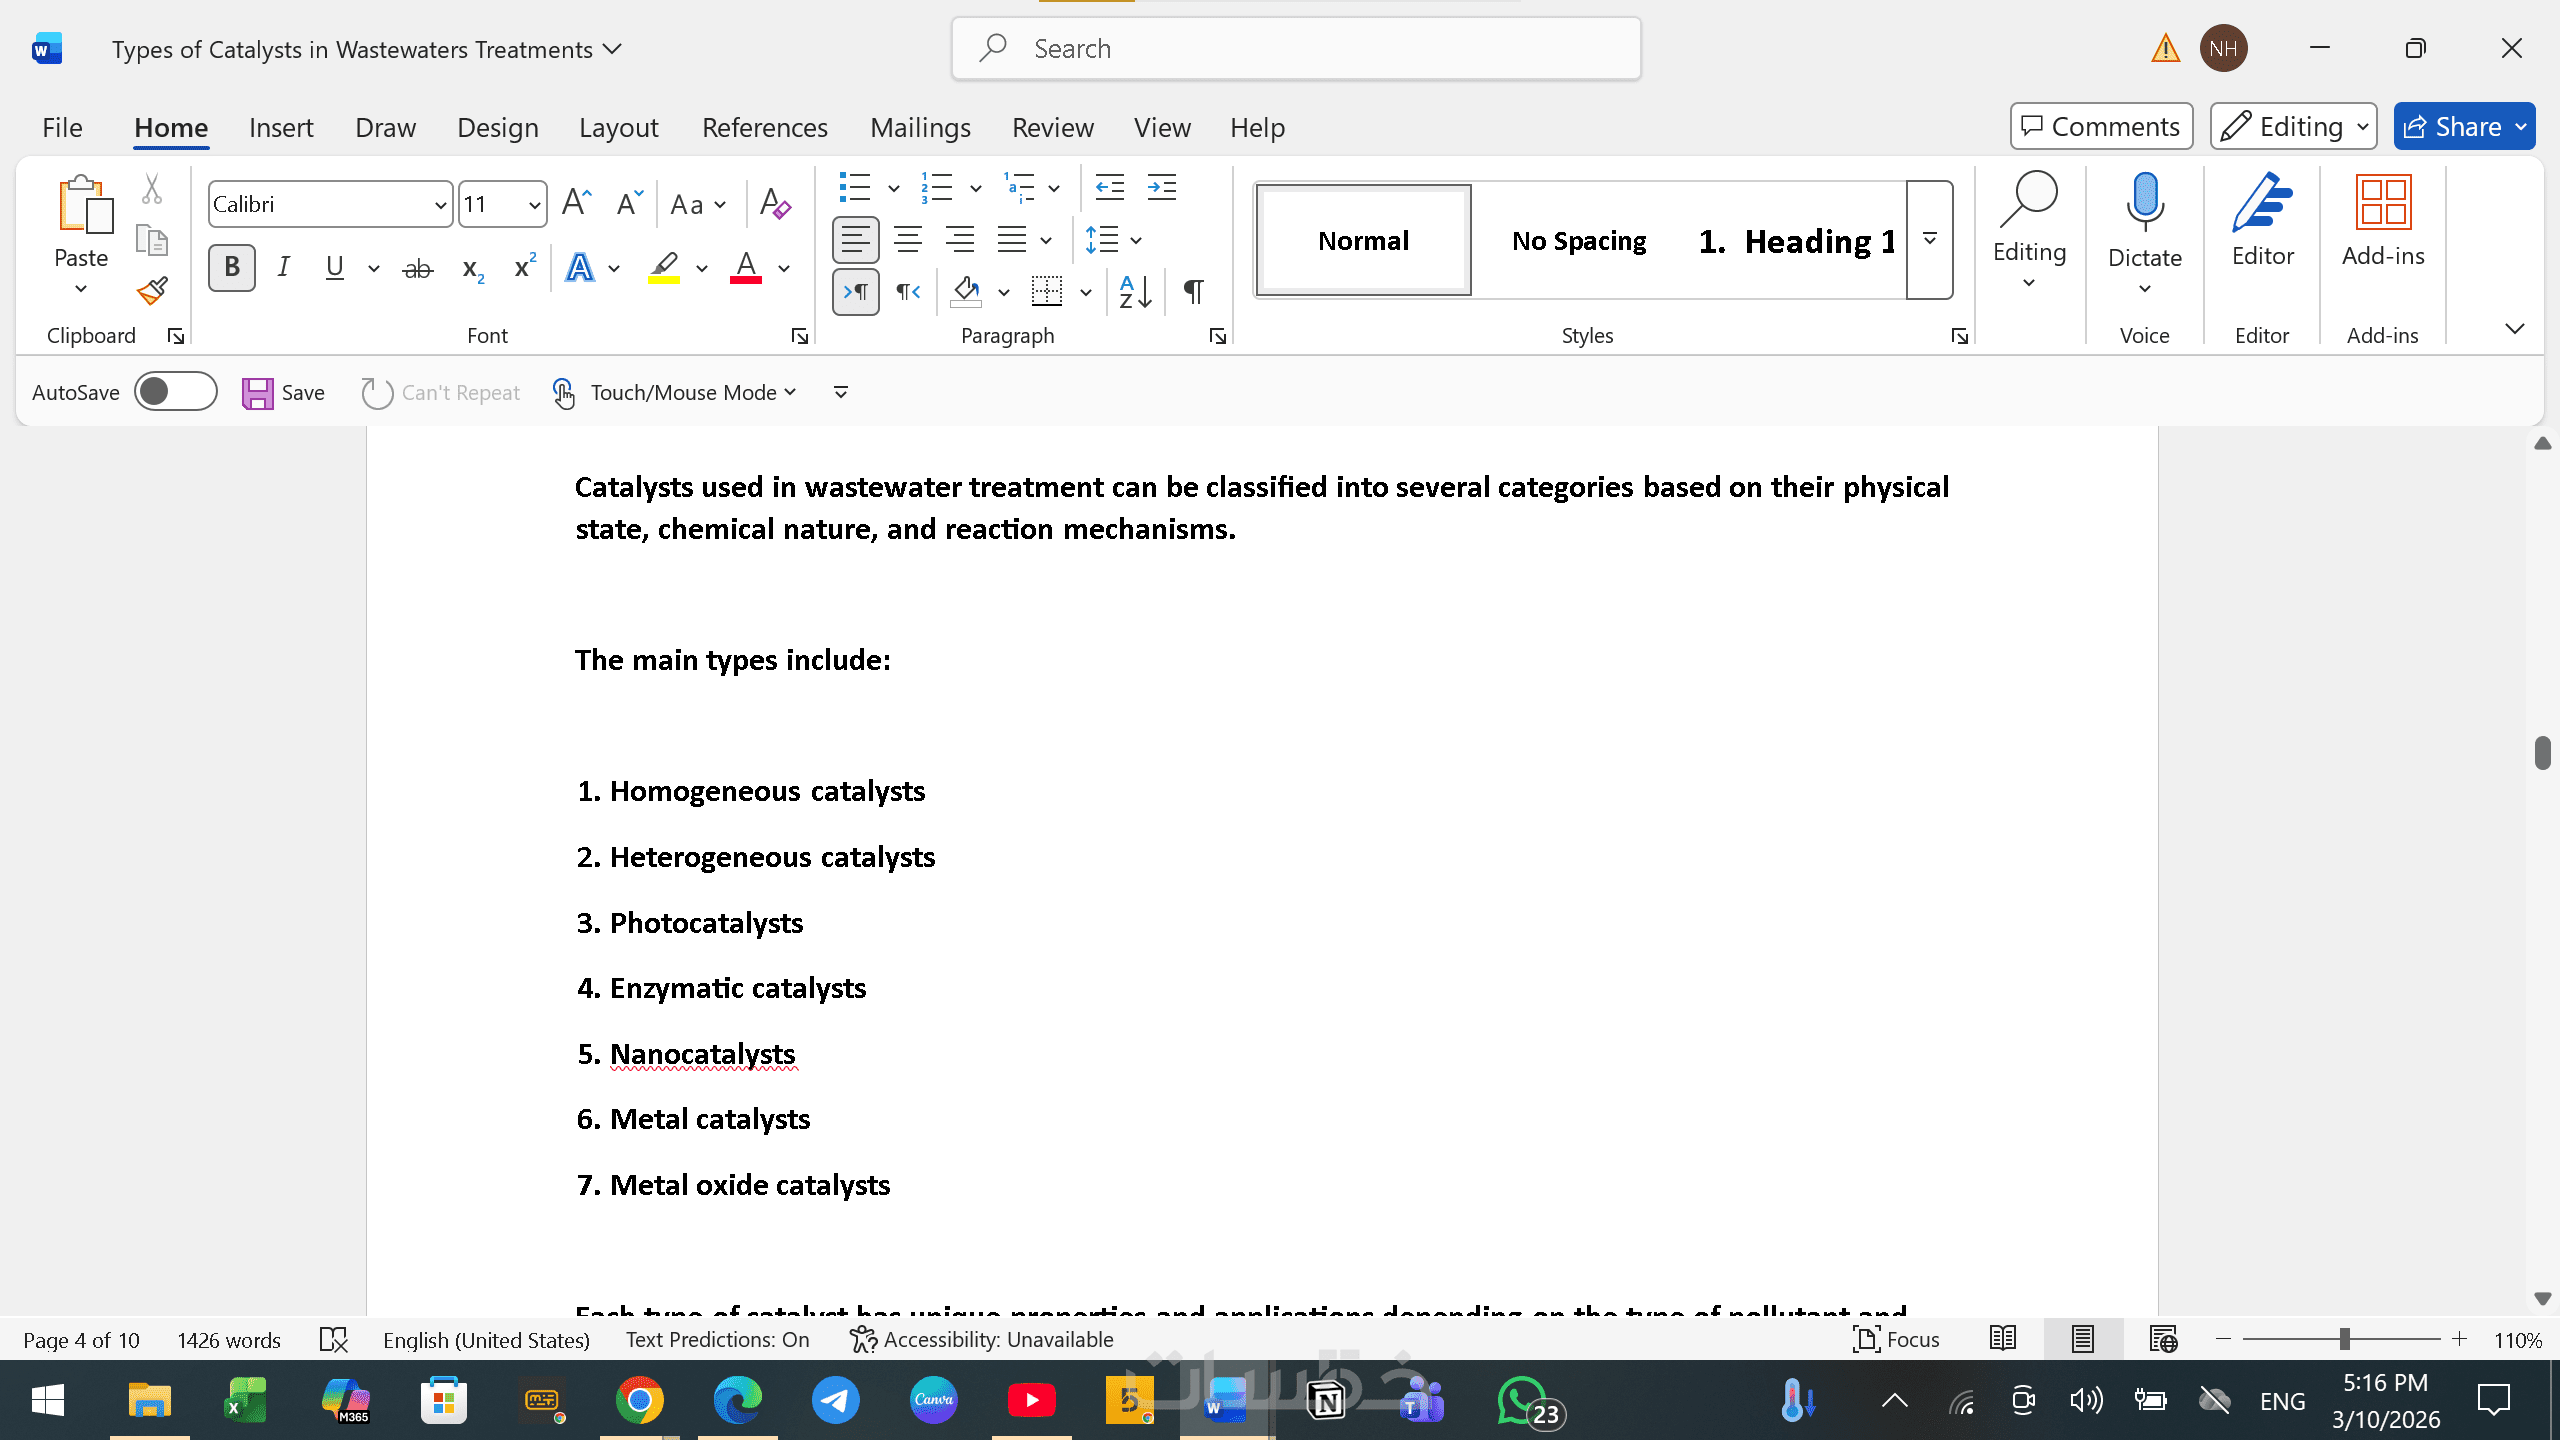This screenshot has height=1440, width=2560.
Task: Click the Format Painter brush icon
Action: pos(152,291)
